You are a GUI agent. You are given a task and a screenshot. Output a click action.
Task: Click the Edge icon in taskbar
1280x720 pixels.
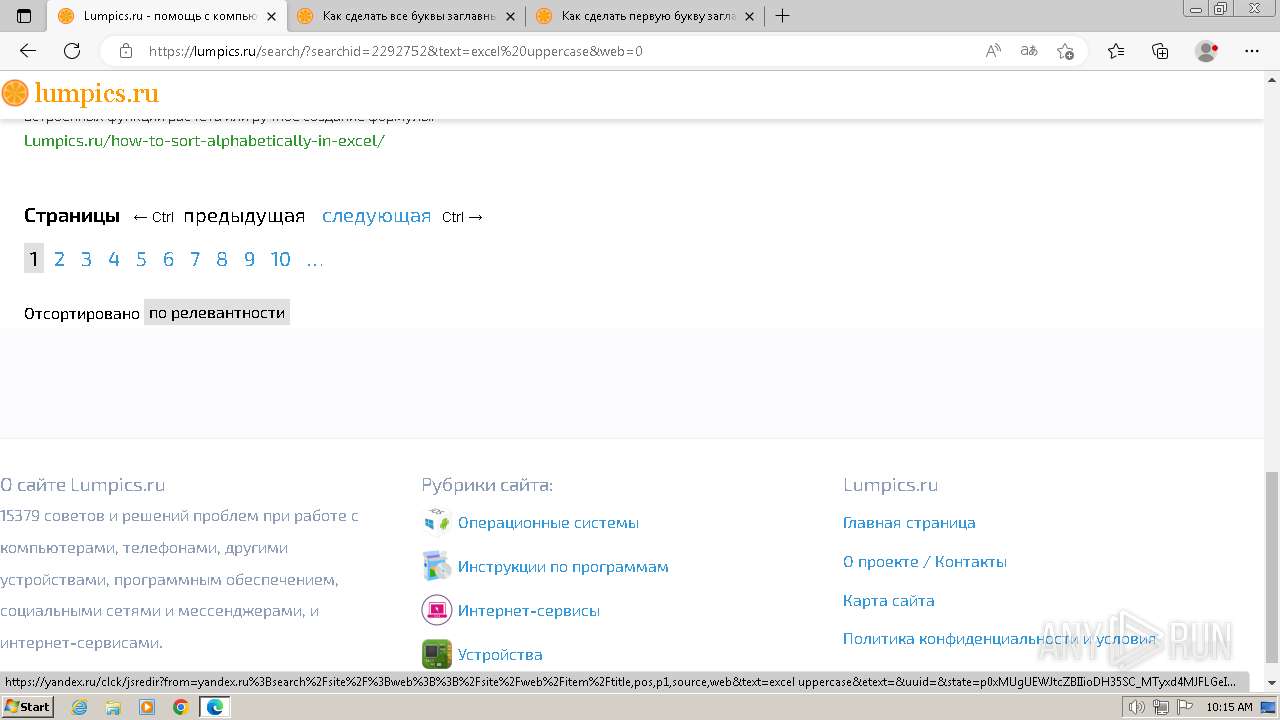[214, 707]
